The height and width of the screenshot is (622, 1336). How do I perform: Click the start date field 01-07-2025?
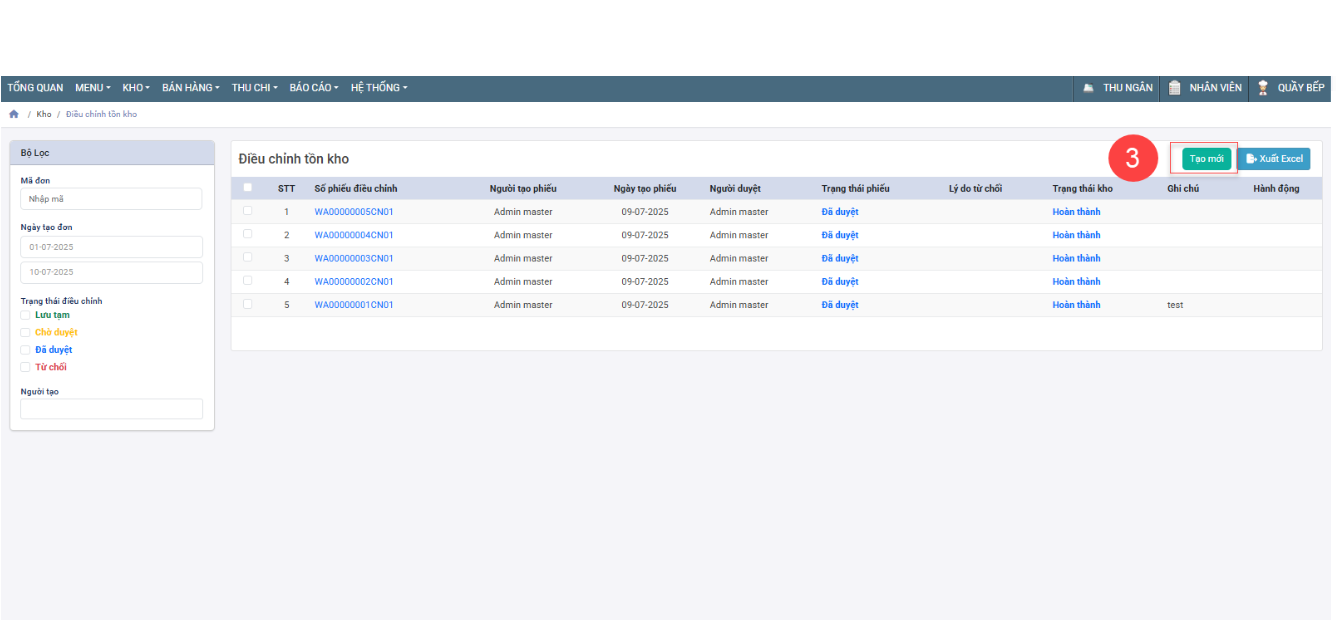click(x=111, y=247)
